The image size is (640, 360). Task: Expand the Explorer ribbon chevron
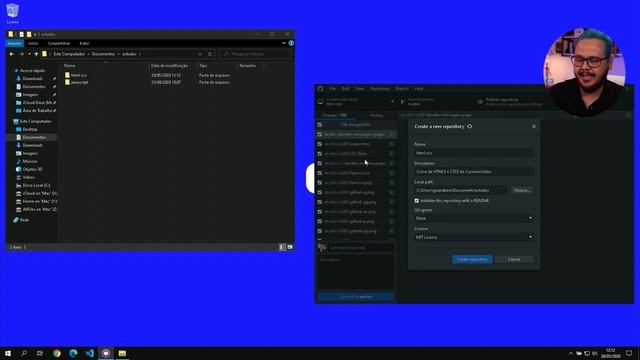point(284,43)
